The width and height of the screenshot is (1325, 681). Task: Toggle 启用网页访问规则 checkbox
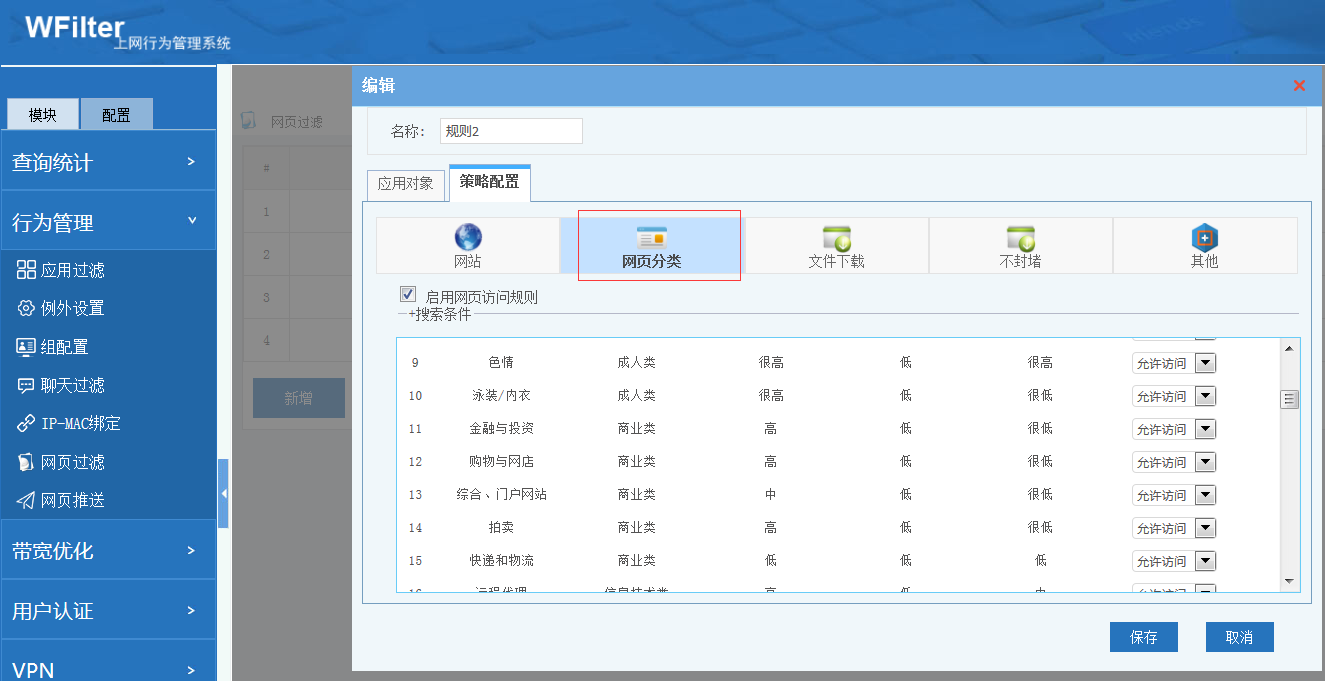[408, 295]
